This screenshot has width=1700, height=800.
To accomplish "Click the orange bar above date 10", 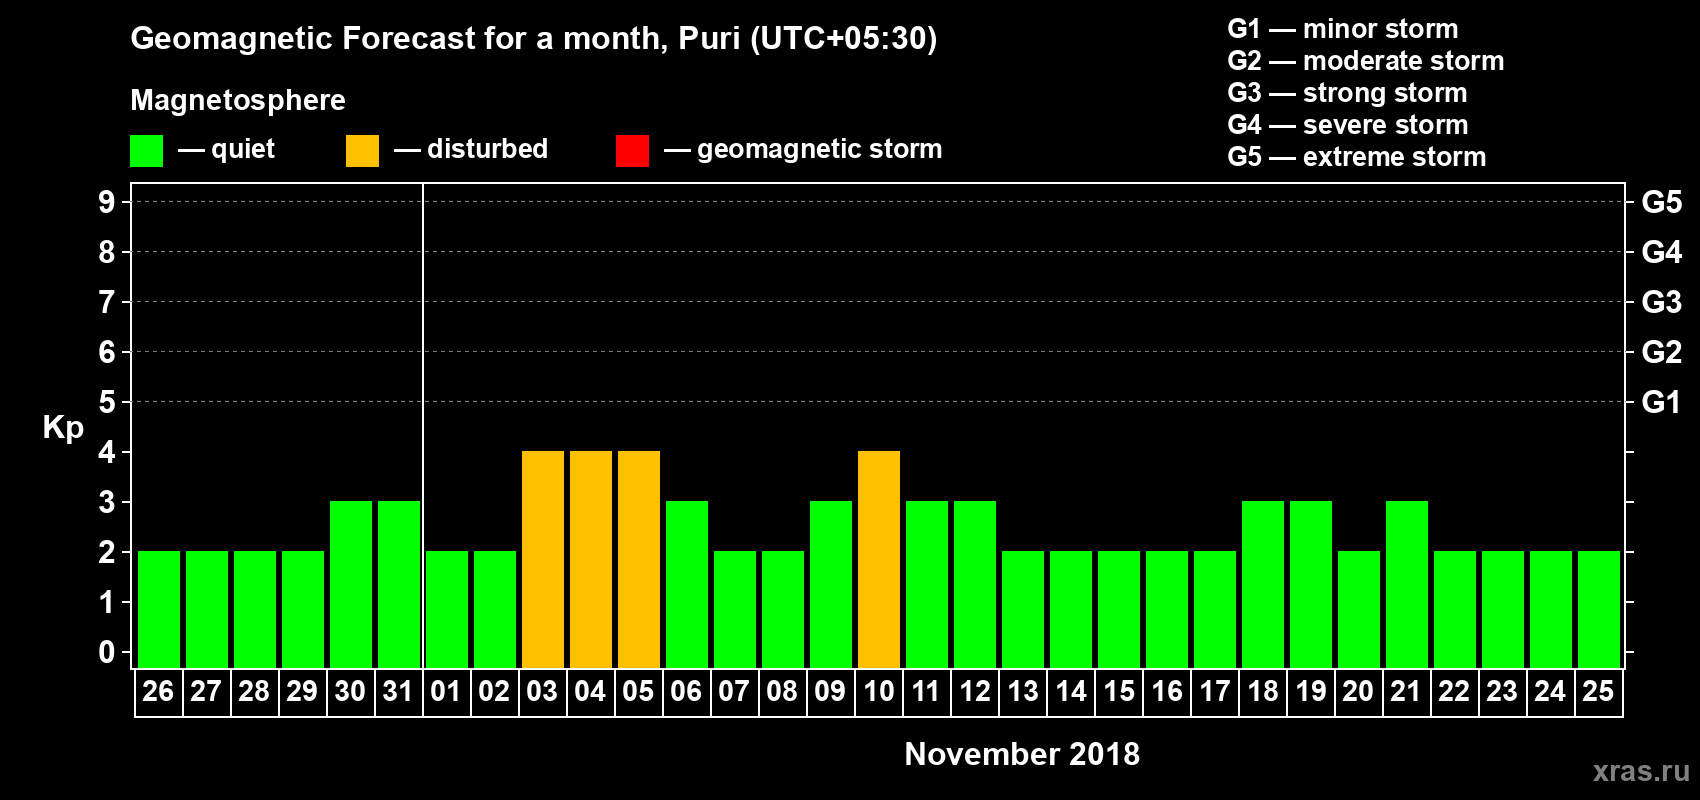I will 879,559.
